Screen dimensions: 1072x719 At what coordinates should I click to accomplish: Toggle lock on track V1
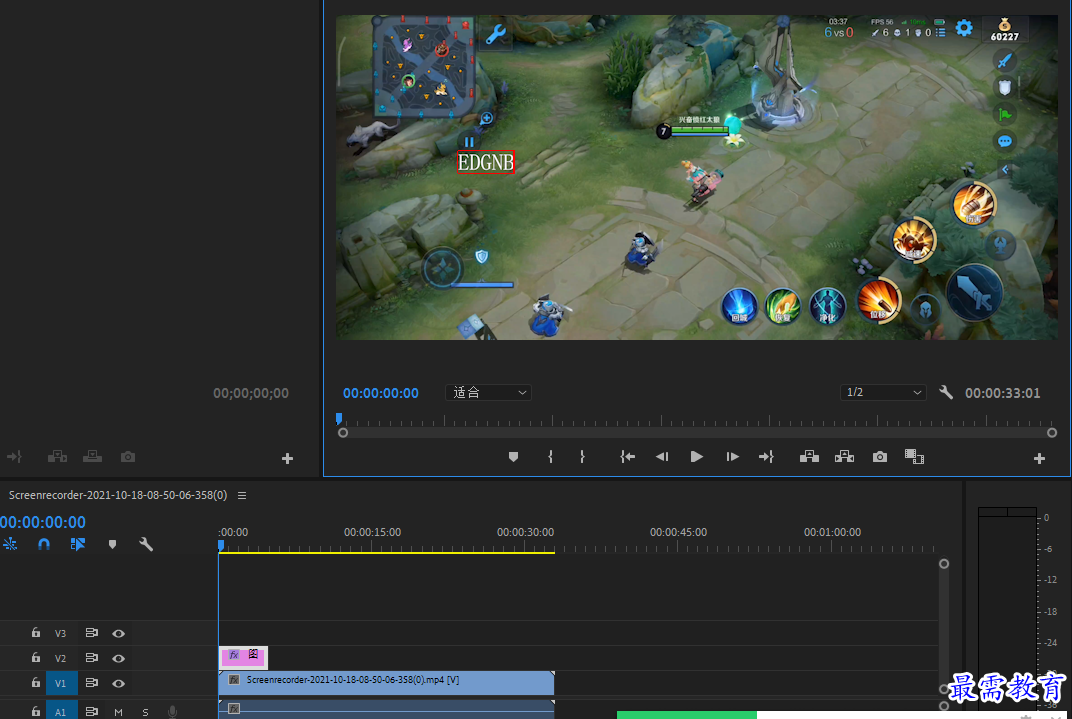(36, 682)
